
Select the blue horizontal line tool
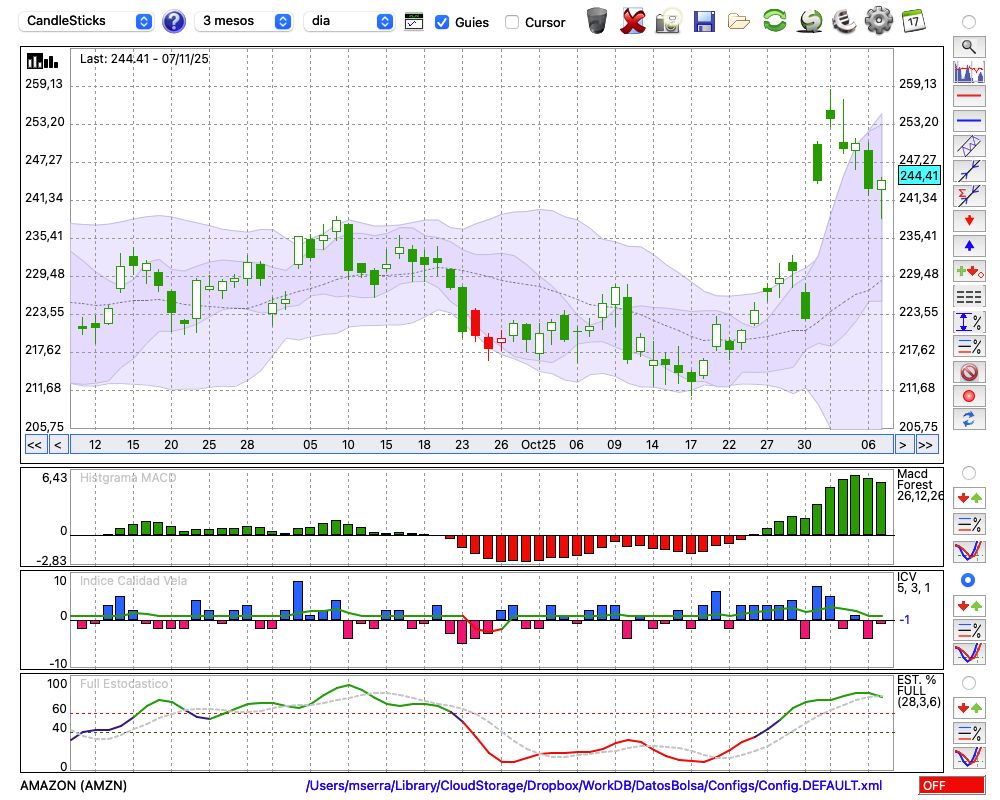[x=968, y=121]
